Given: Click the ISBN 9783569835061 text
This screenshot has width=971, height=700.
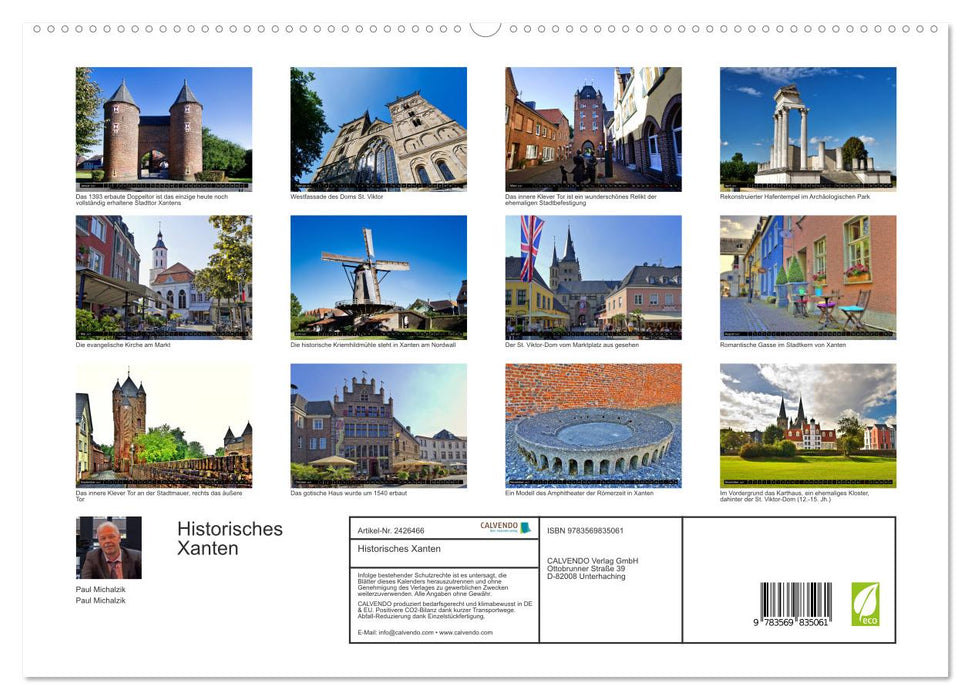Looking at the screenshot, I should 585,531.
